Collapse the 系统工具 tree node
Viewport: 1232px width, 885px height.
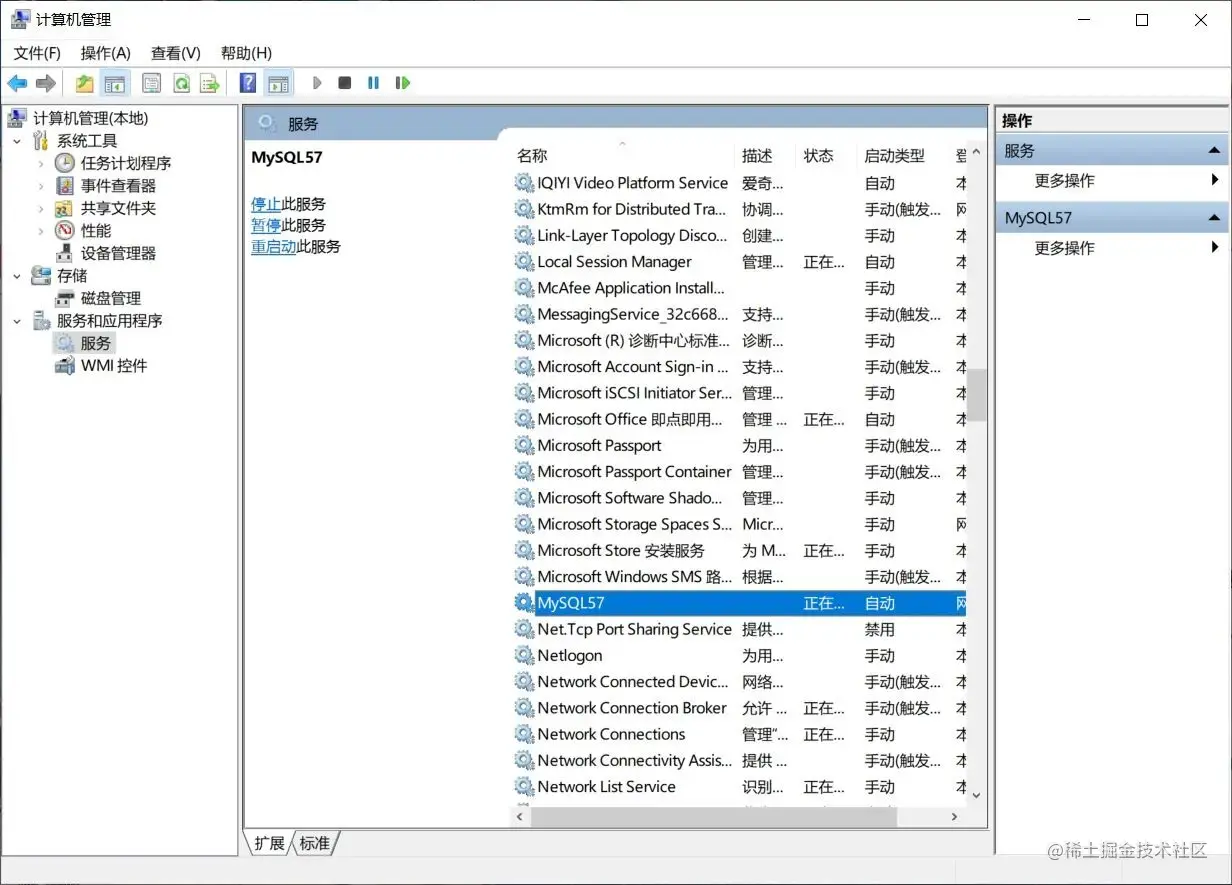tap(17, 141)
